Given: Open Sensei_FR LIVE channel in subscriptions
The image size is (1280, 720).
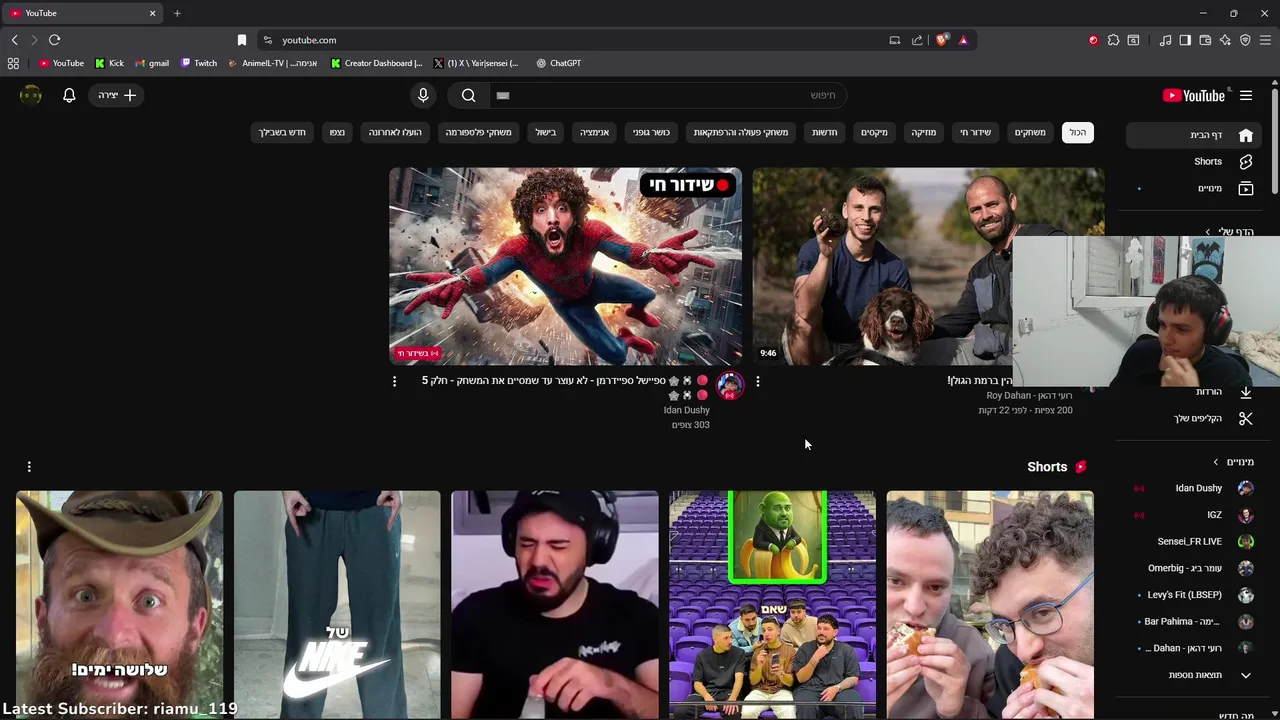Looking at the screenshot, I should [1195, 541].
